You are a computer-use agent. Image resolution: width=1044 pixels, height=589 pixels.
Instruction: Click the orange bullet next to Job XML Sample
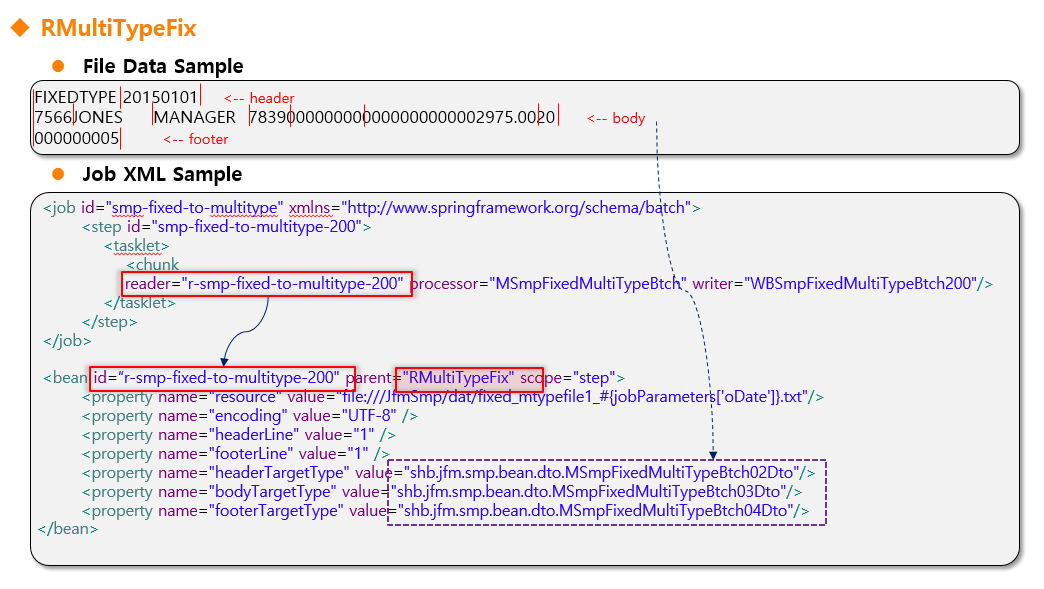tap(58, 174)
